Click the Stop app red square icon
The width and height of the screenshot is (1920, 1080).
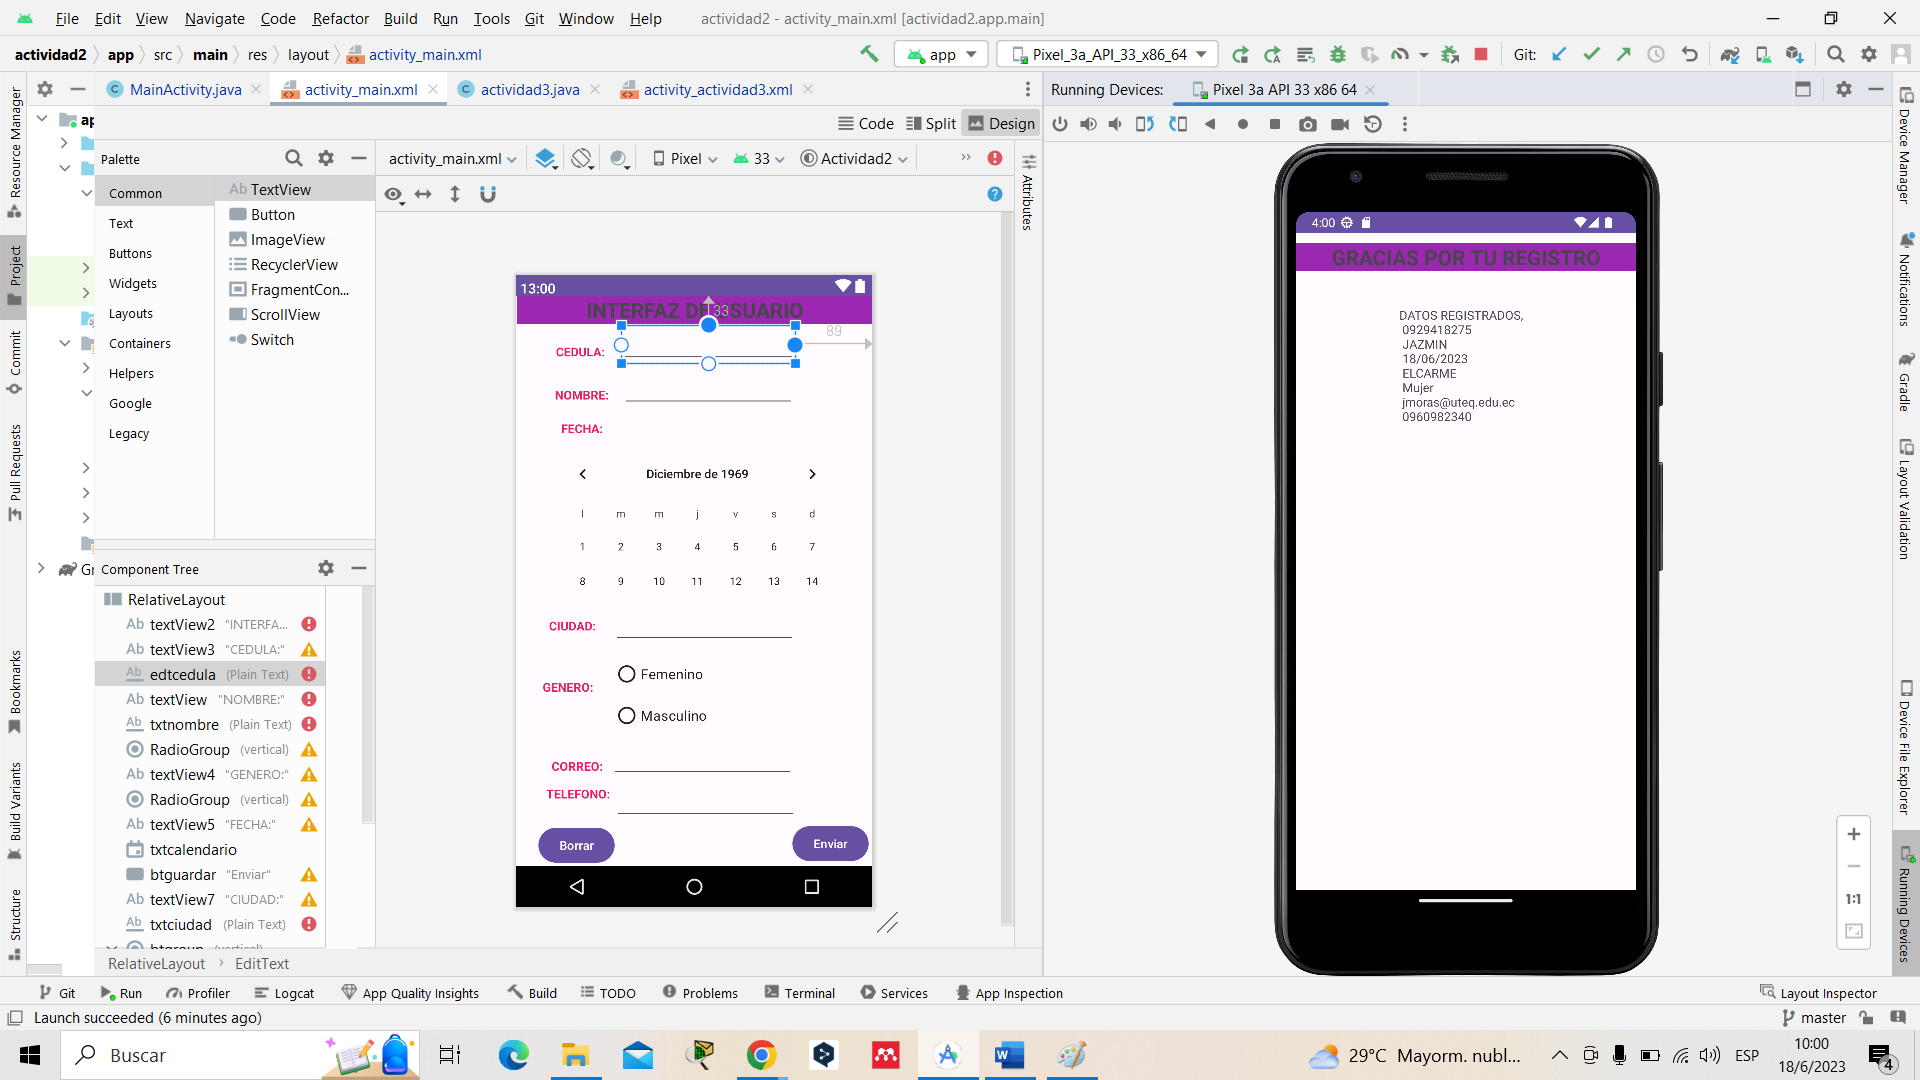click(x=1481, y=55)
